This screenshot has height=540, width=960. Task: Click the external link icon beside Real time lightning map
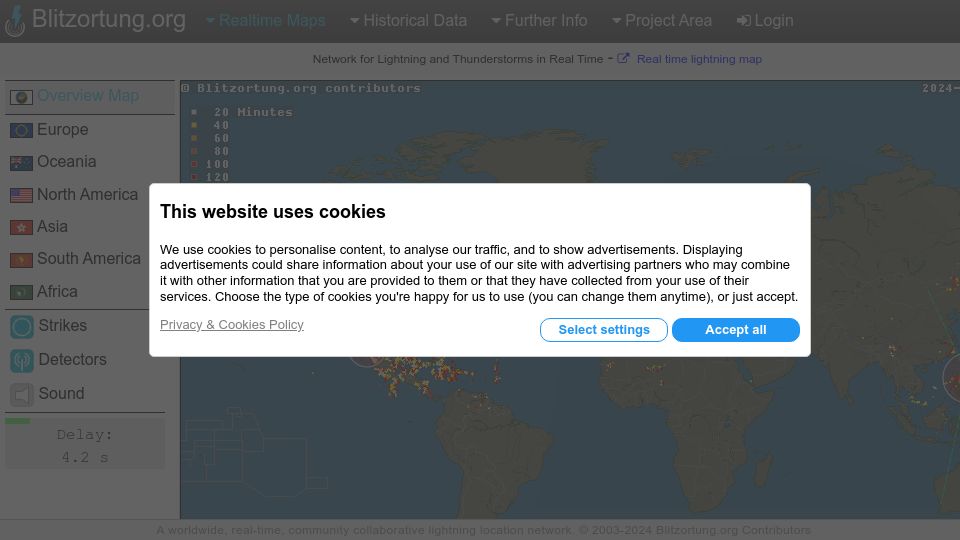623,59
